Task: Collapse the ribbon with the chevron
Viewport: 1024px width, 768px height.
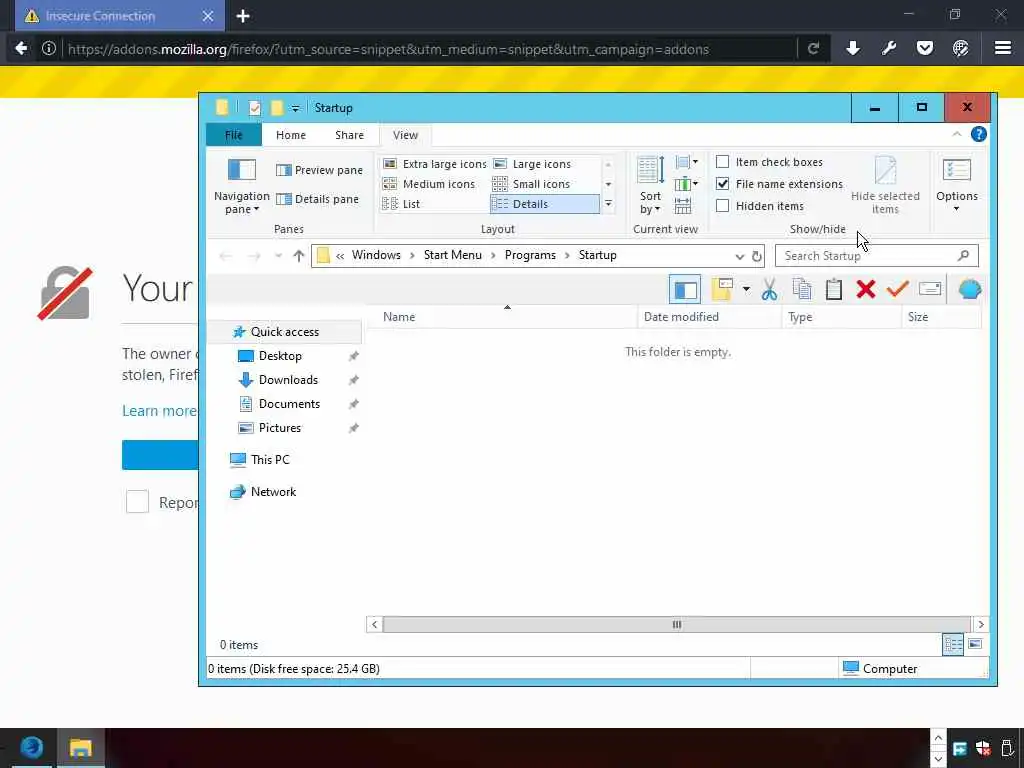Action: click(957, 135)
